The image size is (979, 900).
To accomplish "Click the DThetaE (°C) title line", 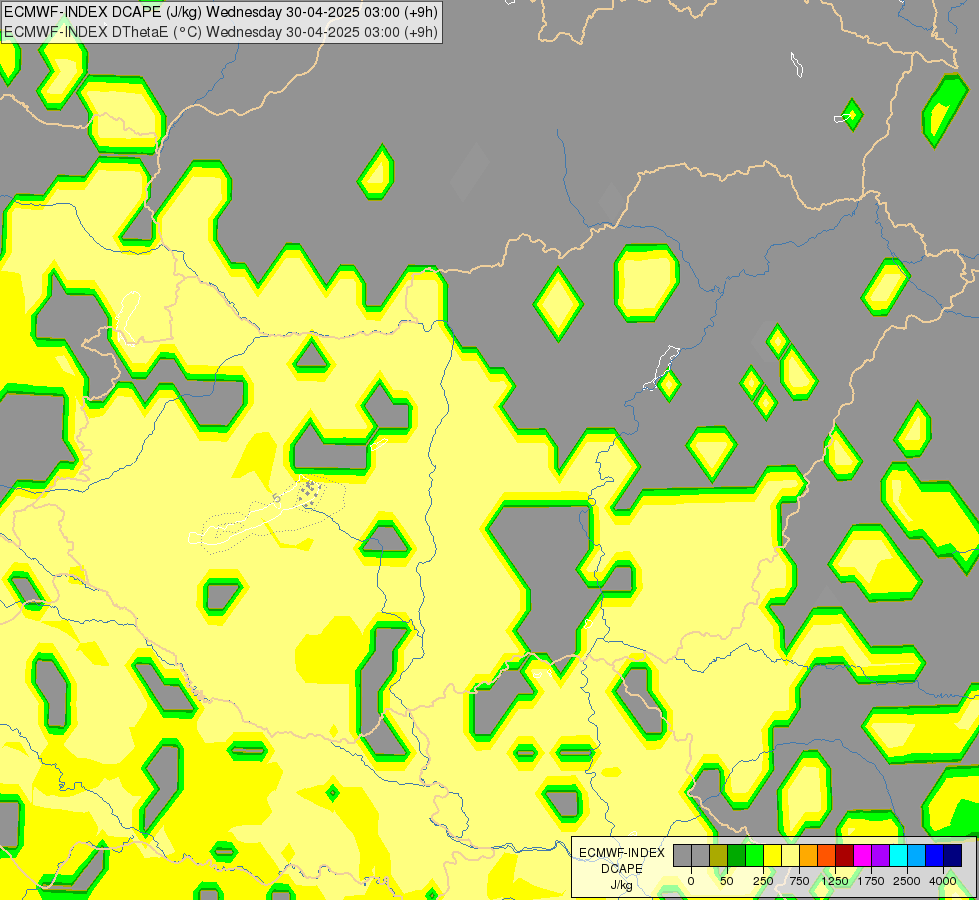I will [x=221, y=32].
